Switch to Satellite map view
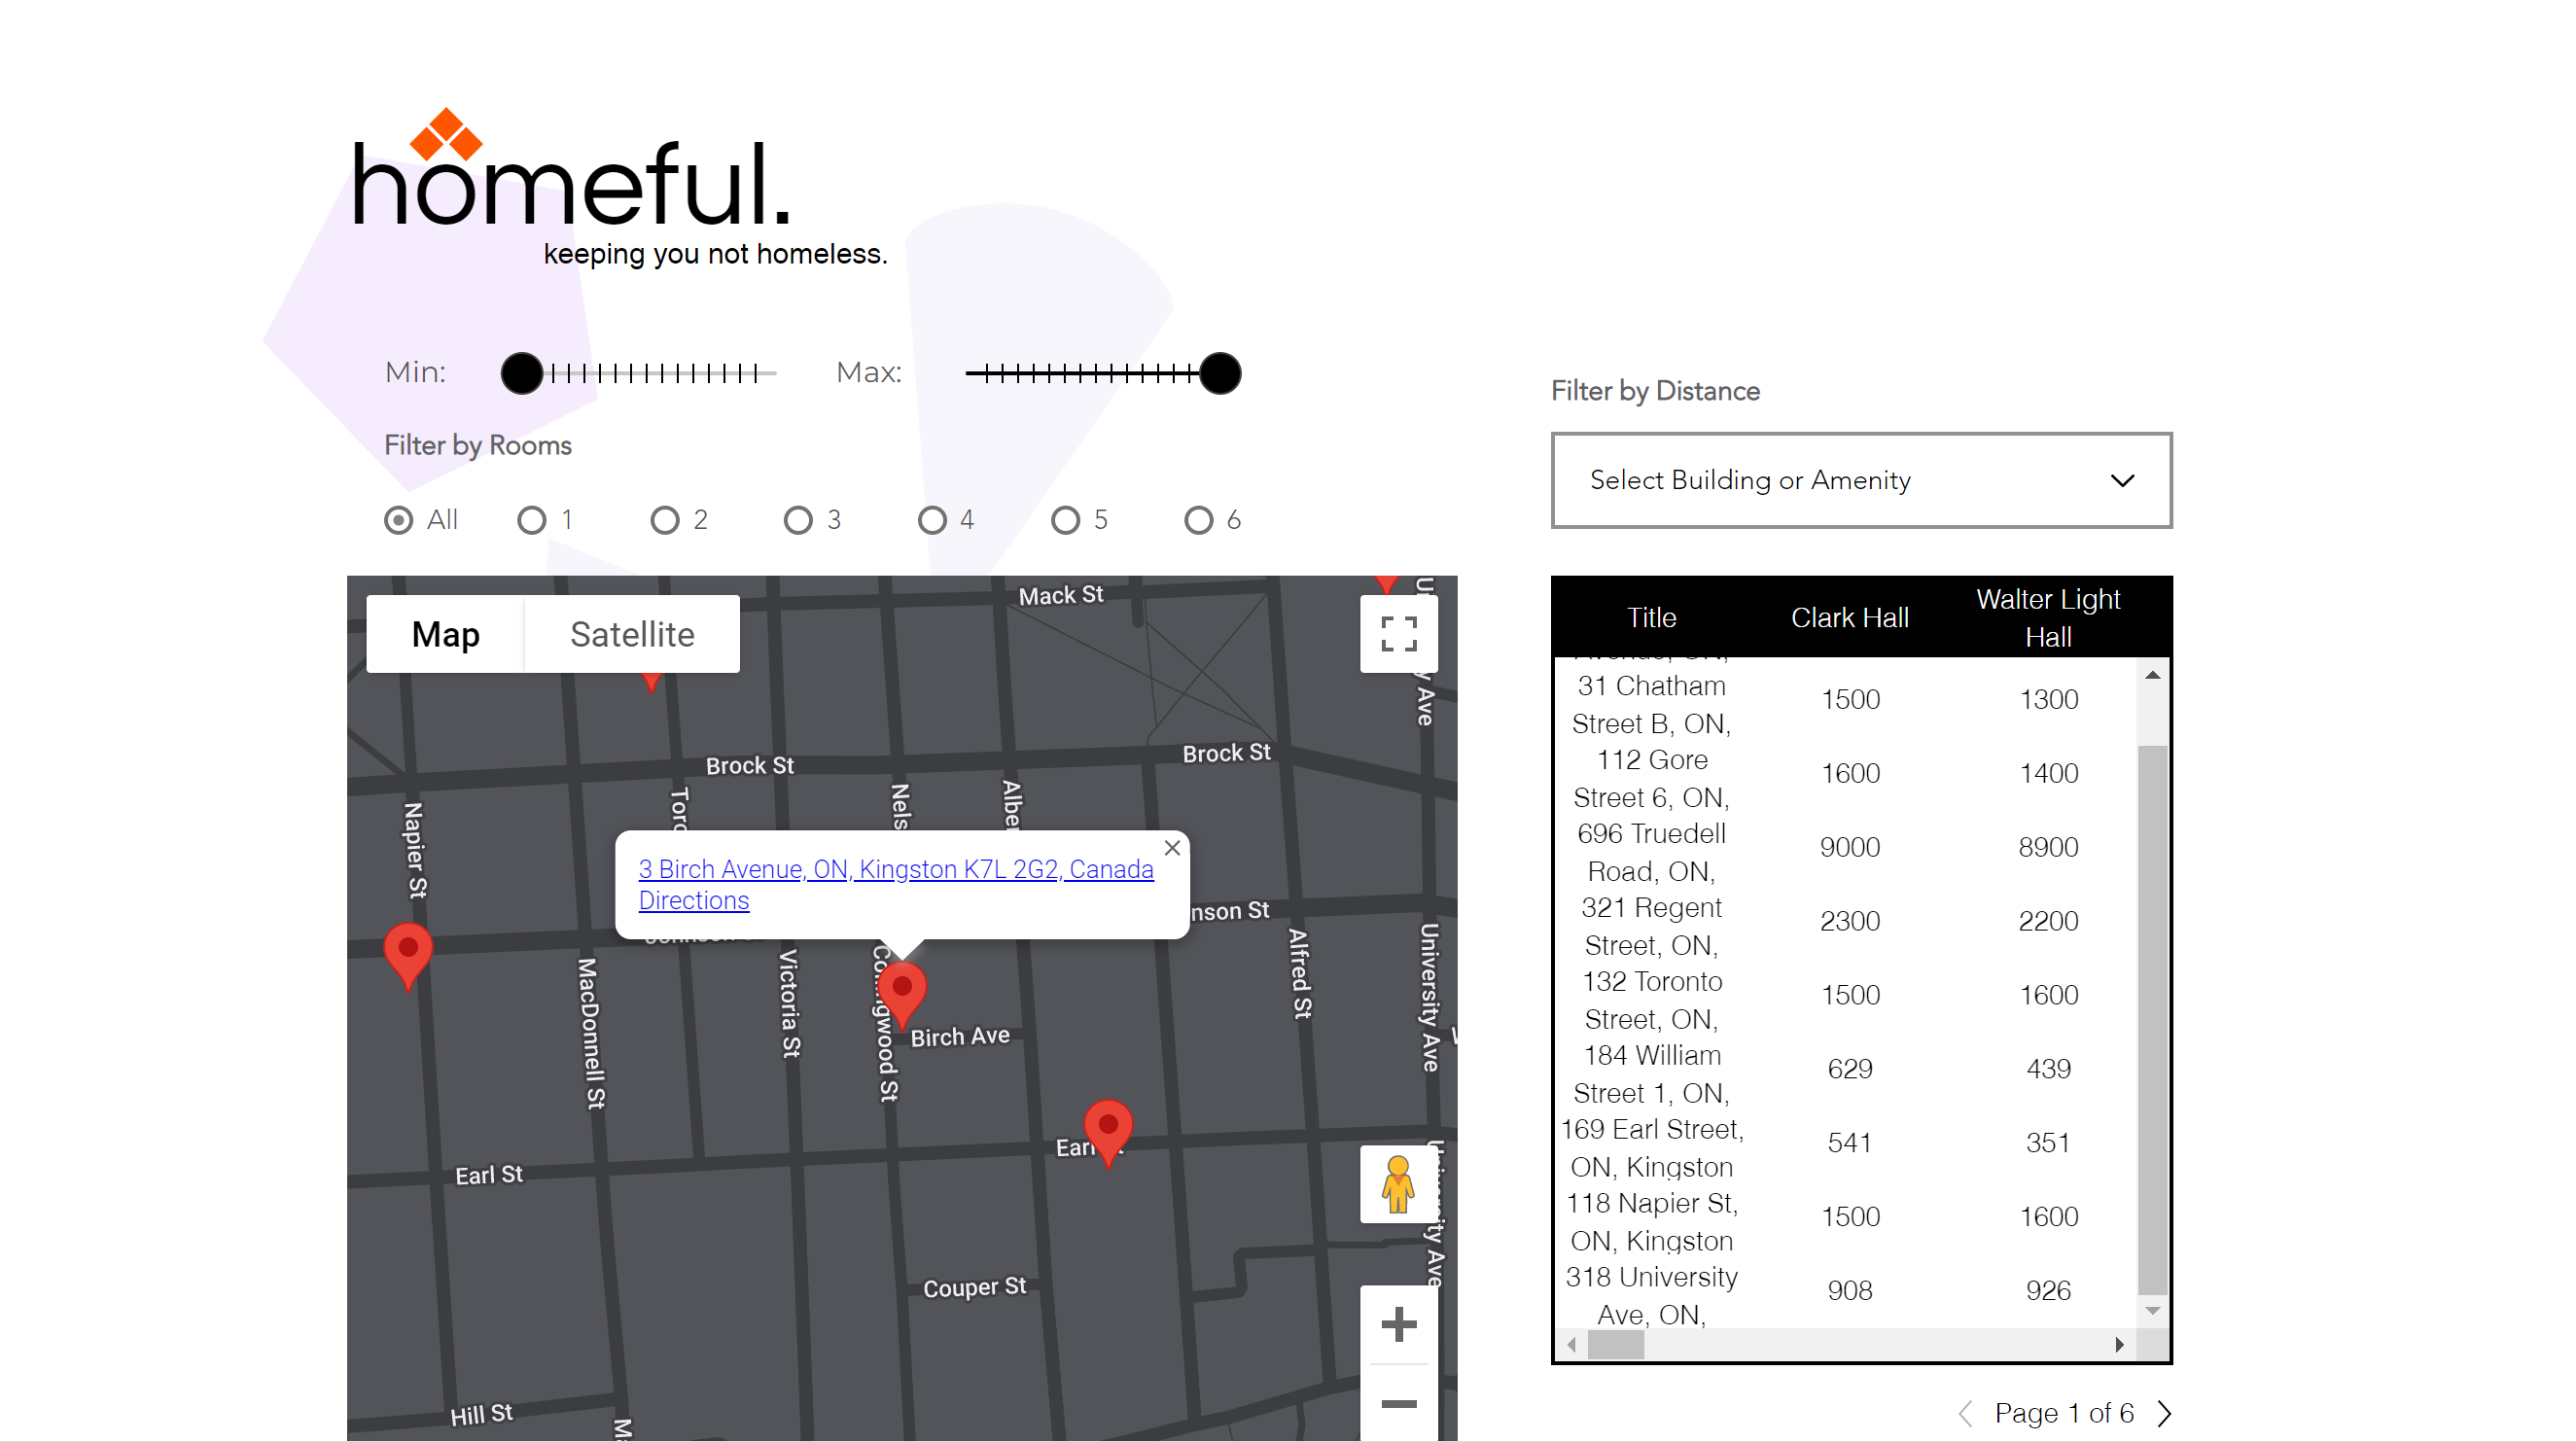2576x1442 pixels. (x=632, y=634)
